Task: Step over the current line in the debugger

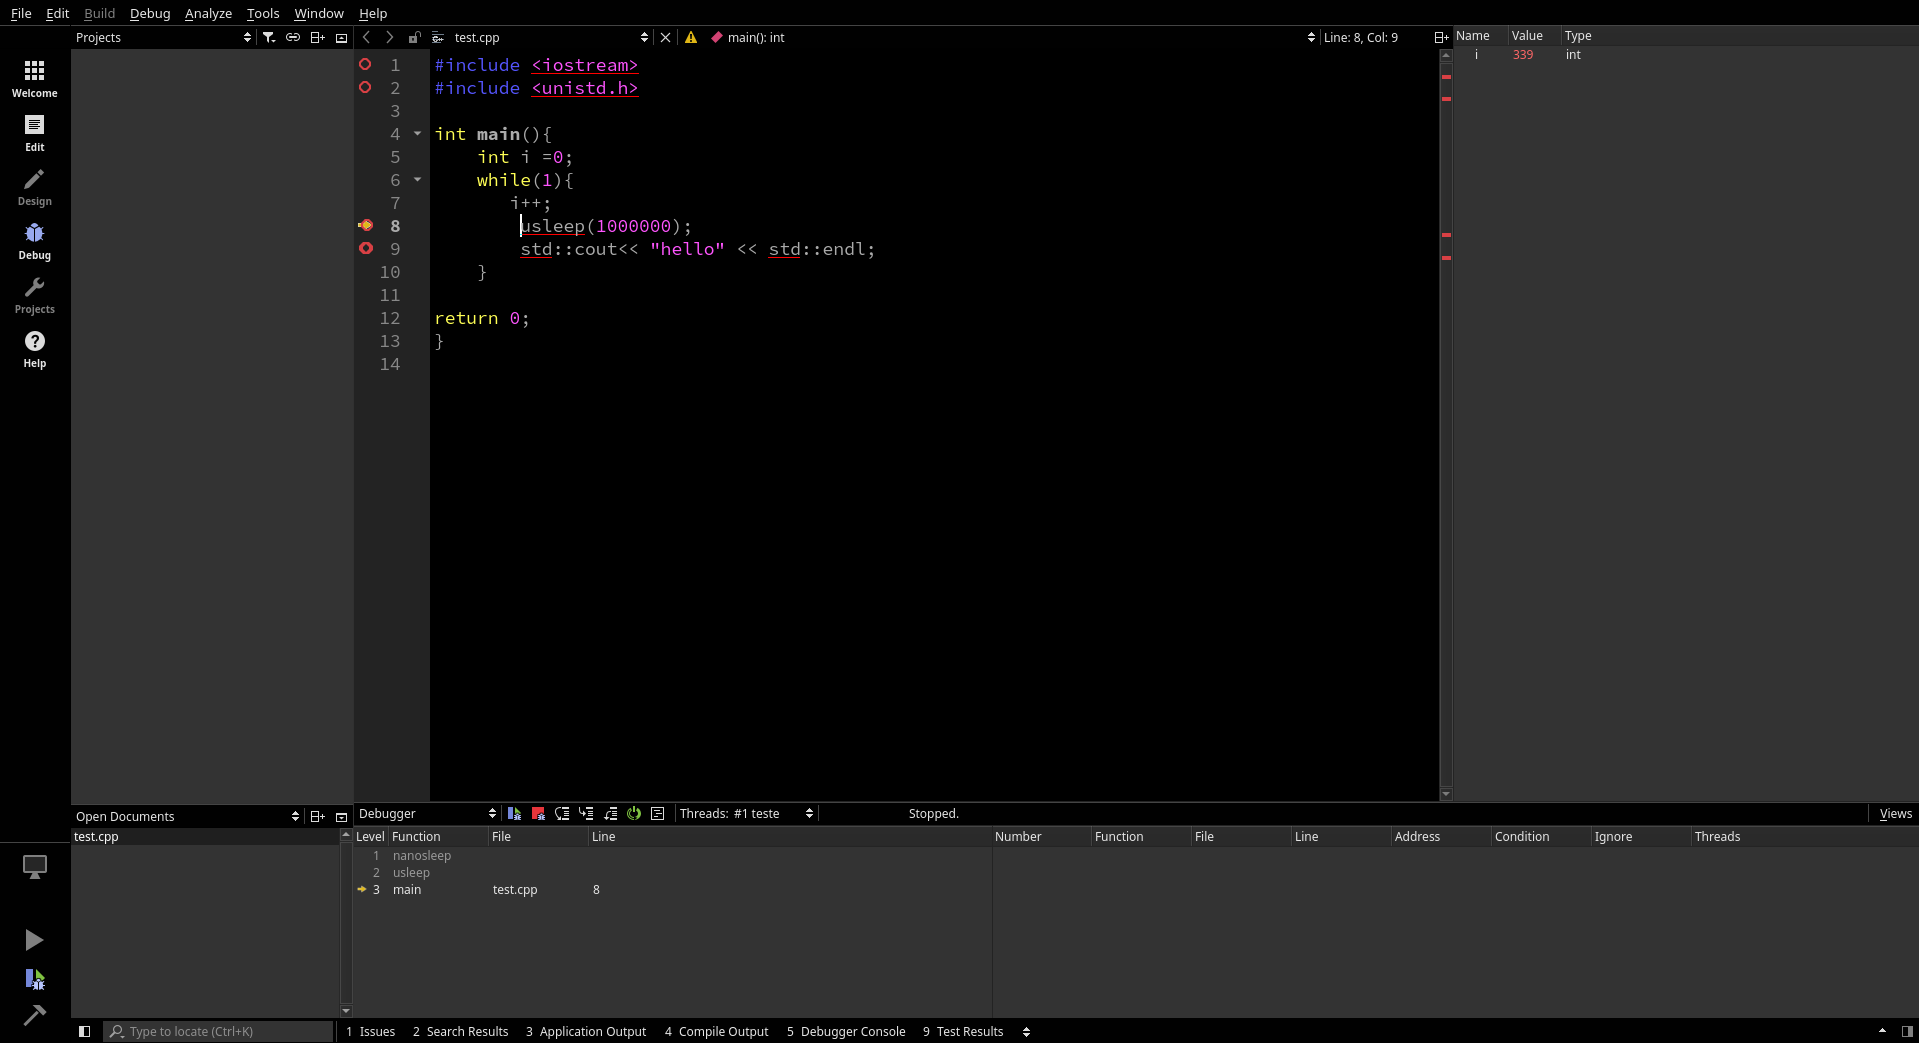Action: [x=562, y=814]
